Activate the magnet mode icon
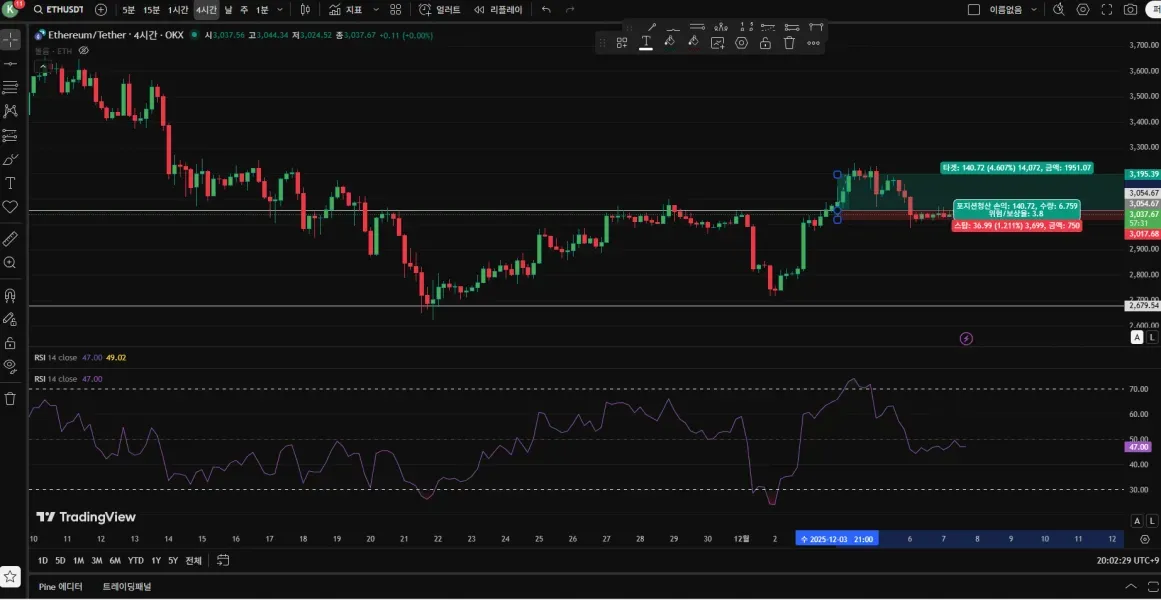The width and height of the screenshot is (1161, 600). 11,295
